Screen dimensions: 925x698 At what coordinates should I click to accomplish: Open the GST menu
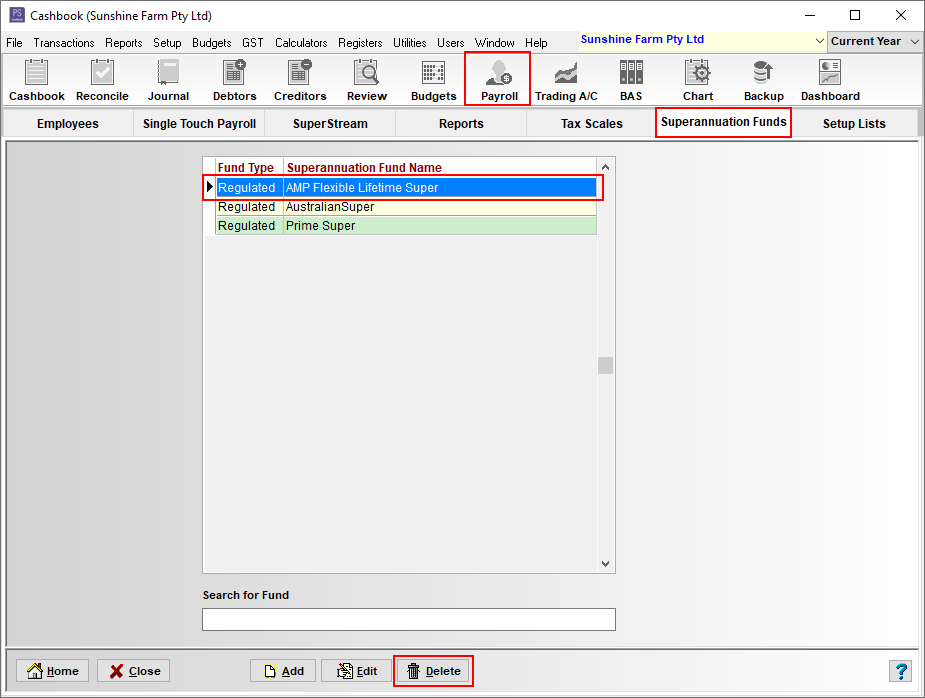[252, 42]
